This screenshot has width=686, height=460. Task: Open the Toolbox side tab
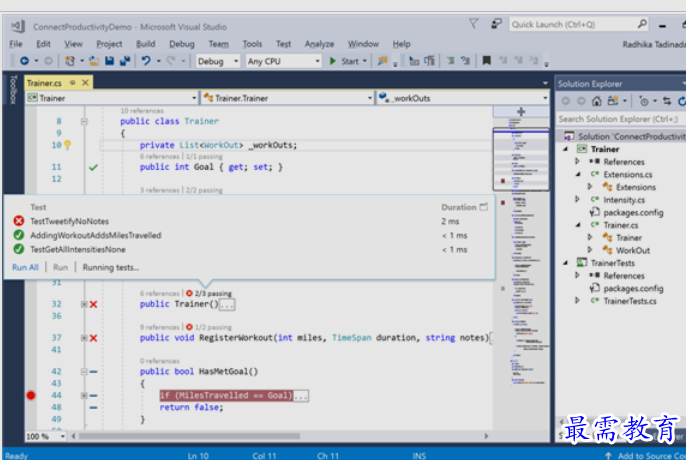pyautogui.click(x=13, y=89)
